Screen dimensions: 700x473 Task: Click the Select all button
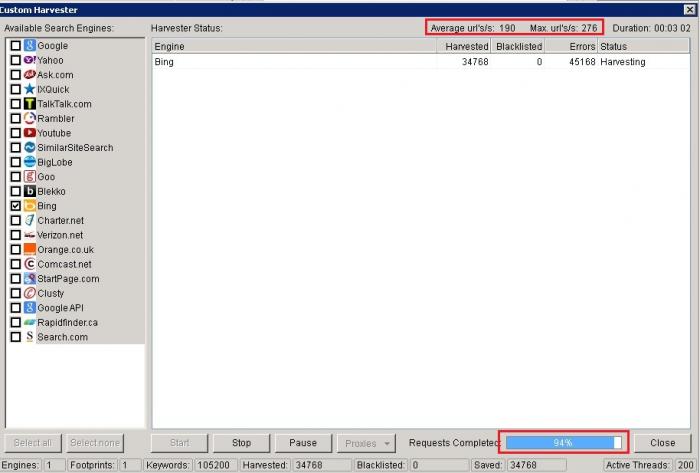click(33, 443)
